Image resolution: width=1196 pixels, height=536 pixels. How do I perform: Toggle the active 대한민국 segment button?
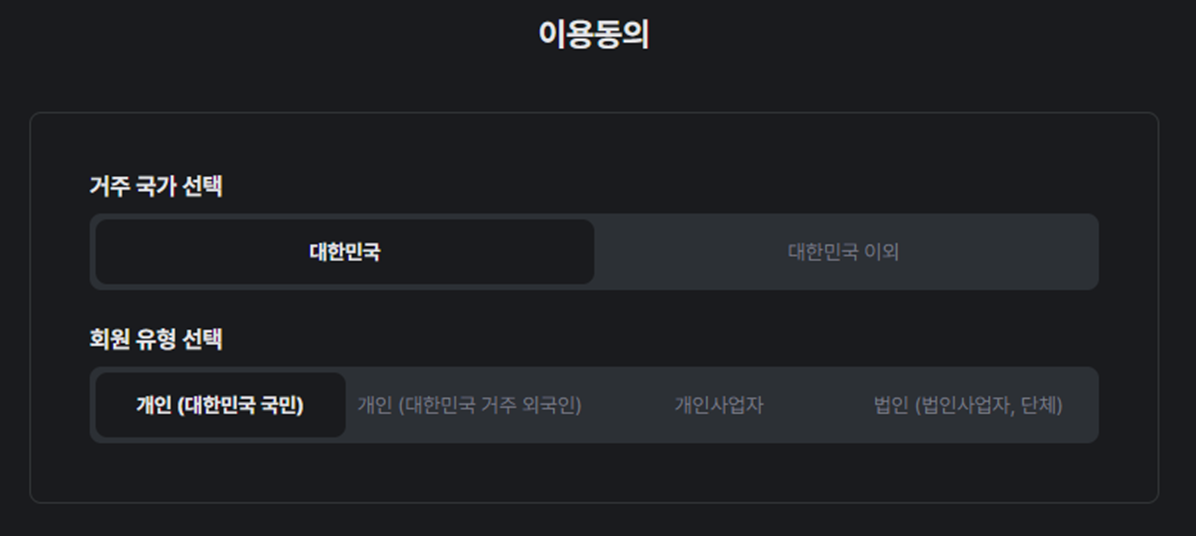[x=344, y=252]
